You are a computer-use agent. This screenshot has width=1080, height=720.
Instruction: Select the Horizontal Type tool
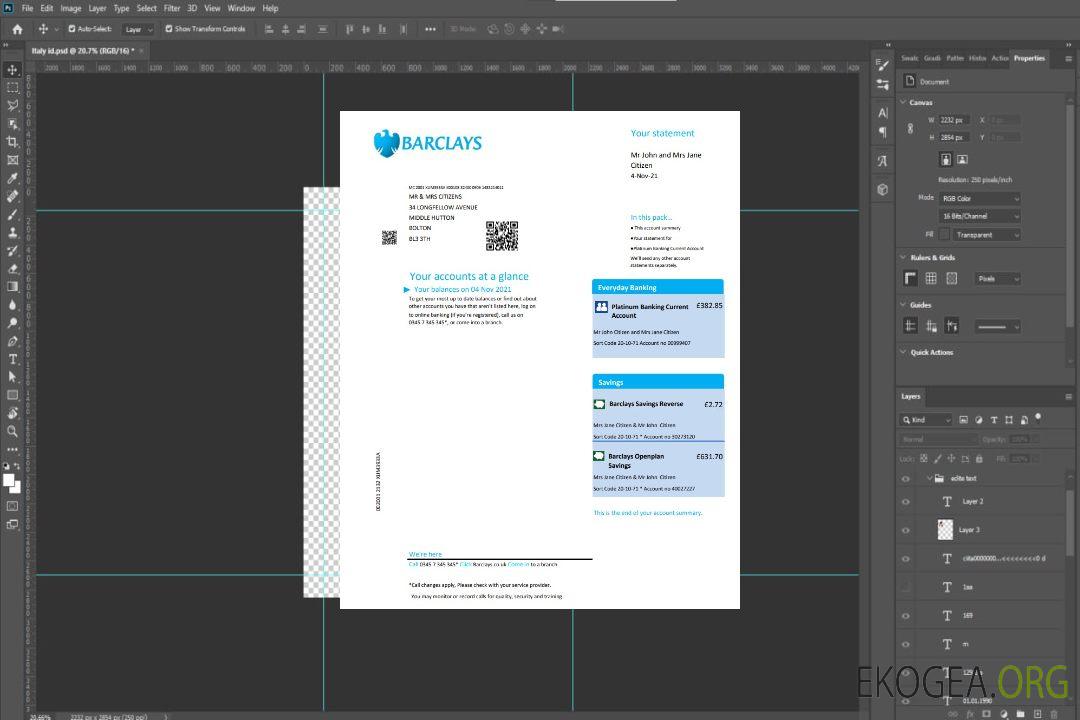click(x=12, y=359)
